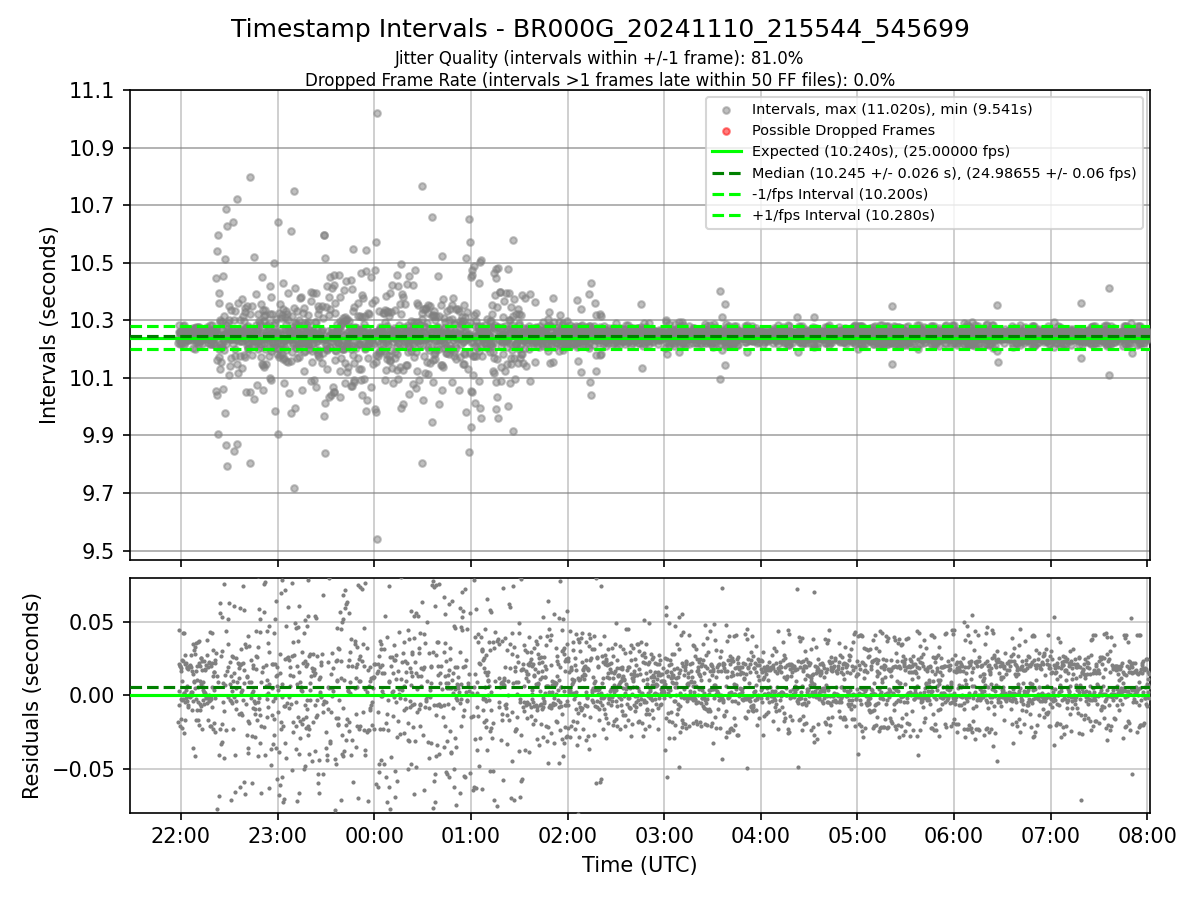Click the plot title 'Timestamp Intervals - BR000G_20241110_215544_545699'
Screen dimensions: 1200x900
click(x=600, y=29)
